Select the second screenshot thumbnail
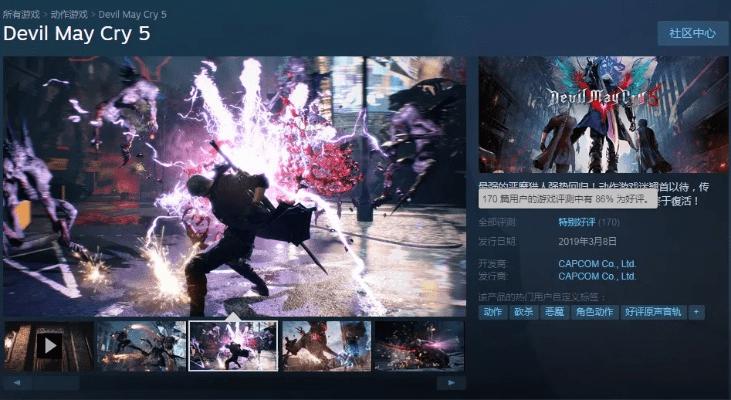 click(141, 345)
